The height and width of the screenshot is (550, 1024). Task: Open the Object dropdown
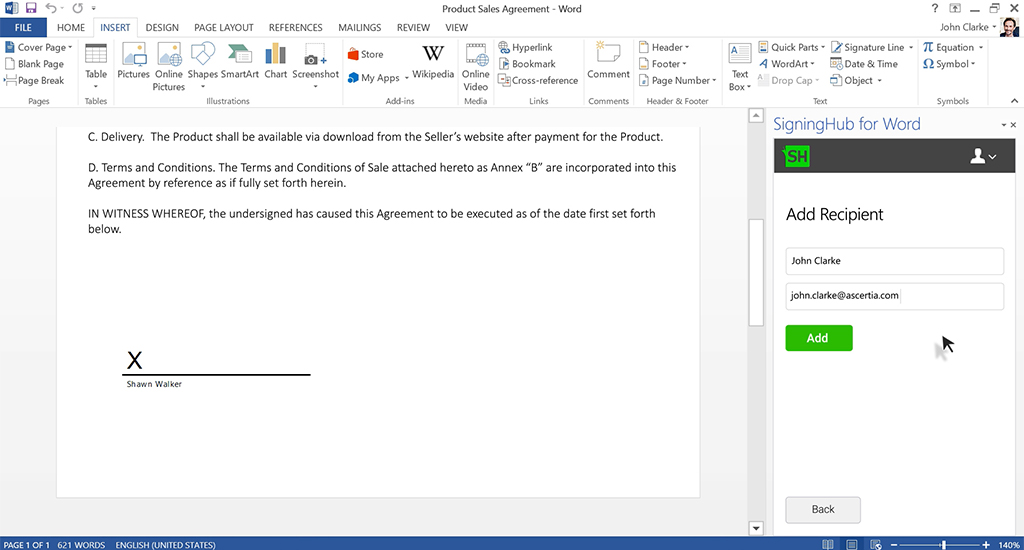(879, 80)
